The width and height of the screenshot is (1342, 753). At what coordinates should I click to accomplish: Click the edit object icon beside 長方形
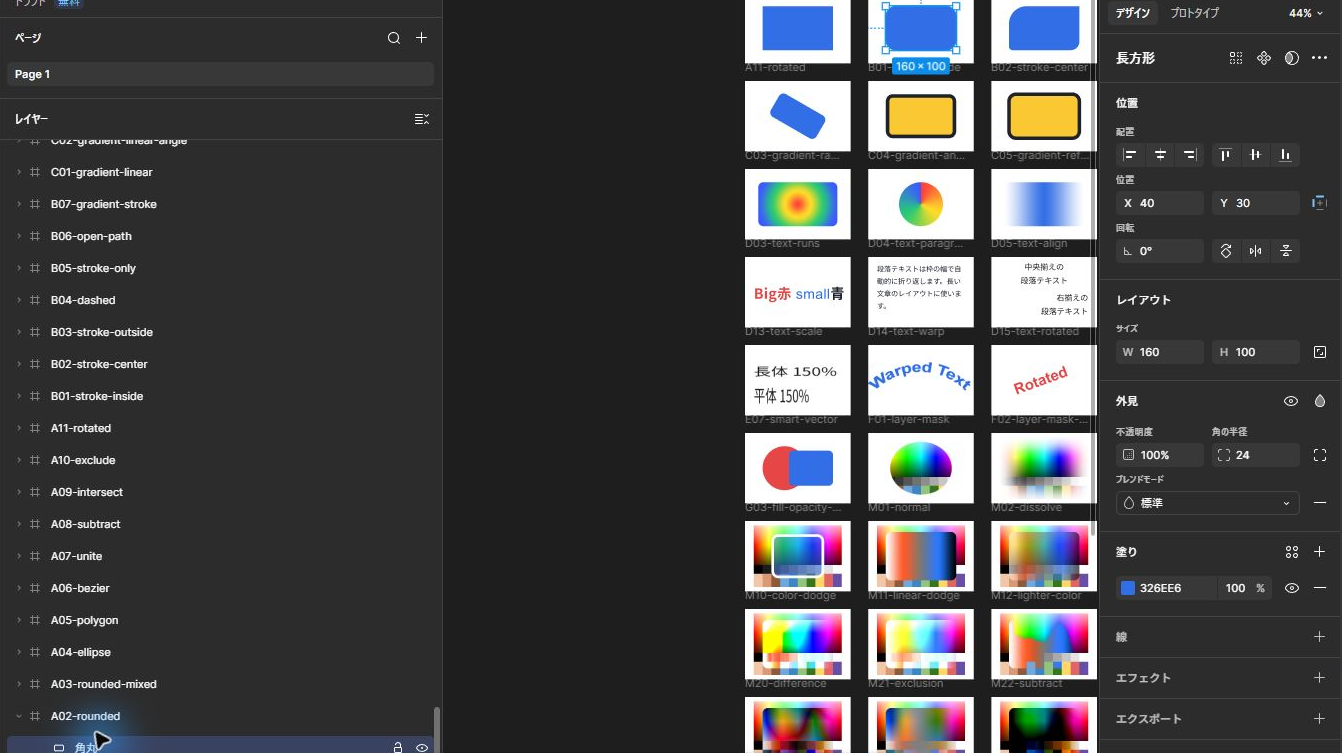1236,58
